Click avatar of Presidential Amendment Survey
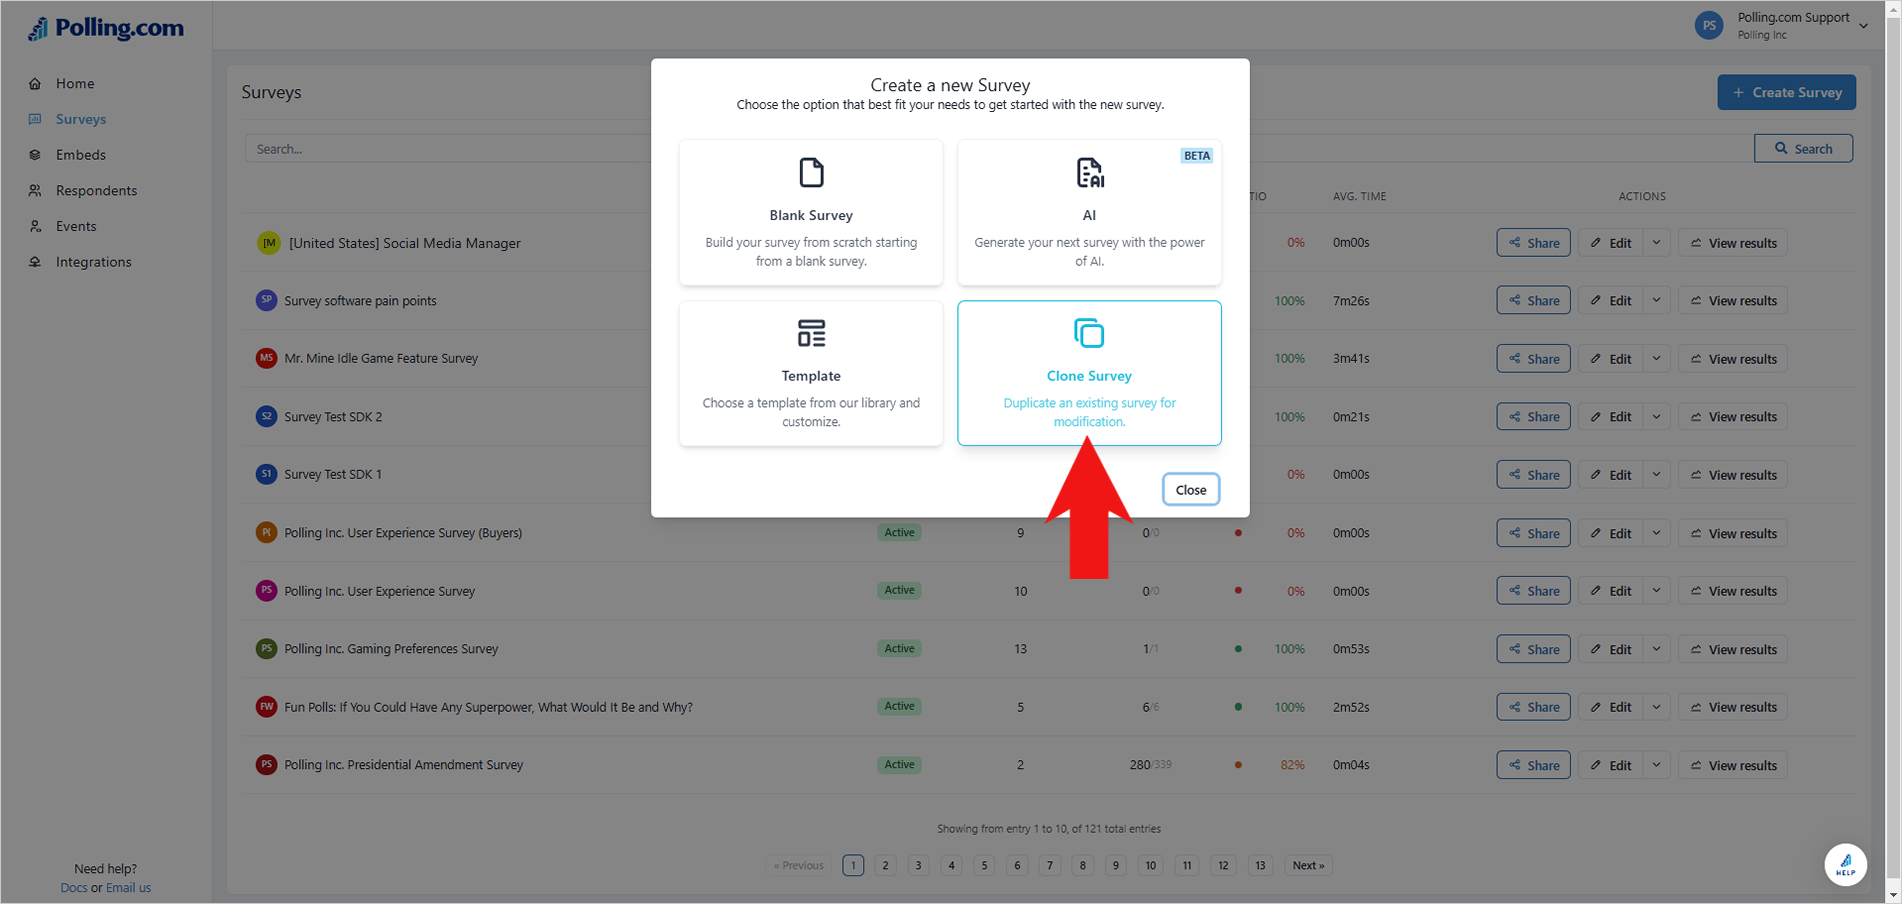 pyautogui.click(x=266, y=764)
